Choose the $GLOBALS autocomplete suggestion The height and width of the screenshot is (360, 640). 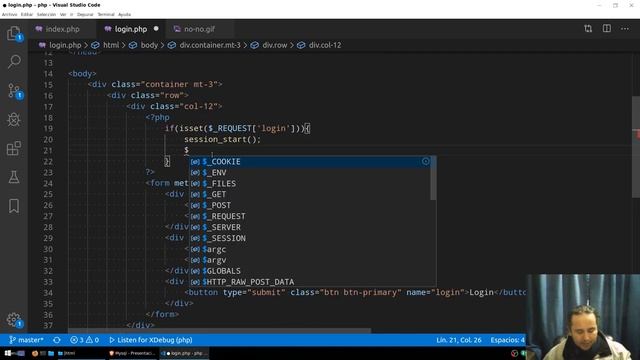coord(309,271)
